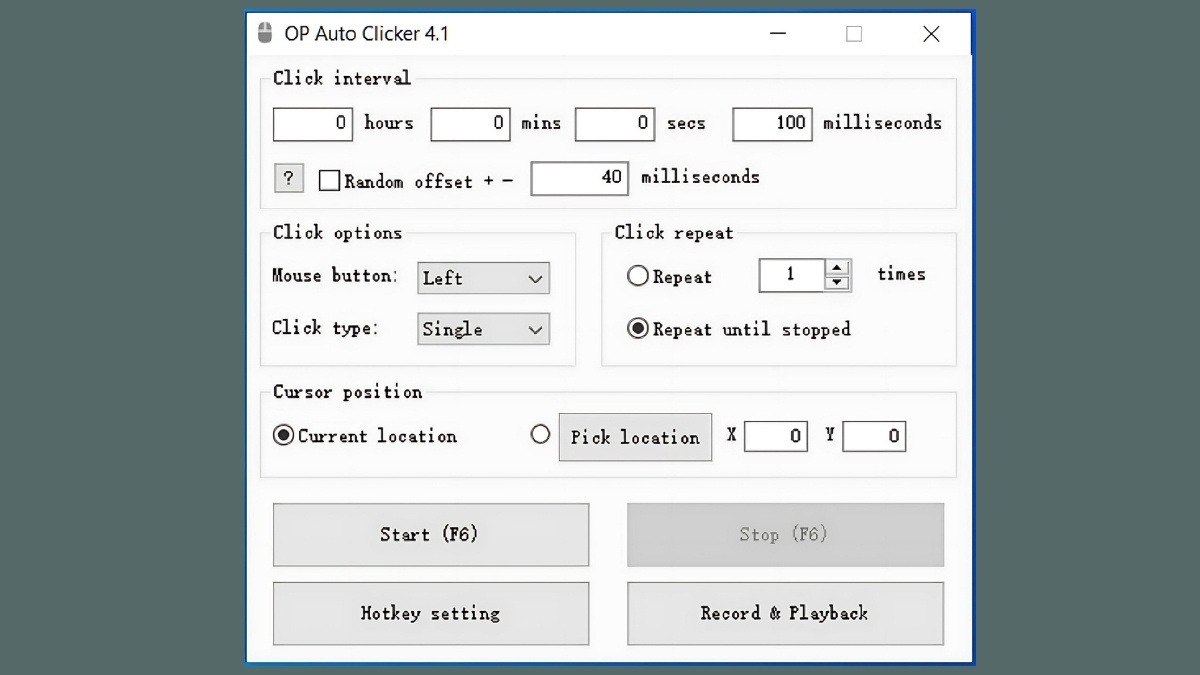The width and height of the screenshot is (1200, 675).
Task: Click the mouse icon in the title bar
Action: (265, 33)
